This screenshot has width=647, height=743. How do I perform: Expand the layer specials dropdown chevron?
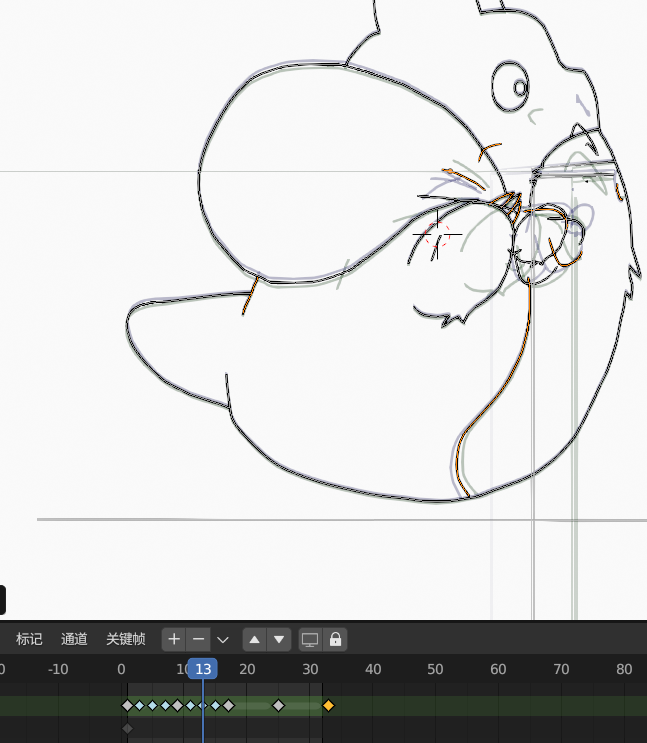[x=223, y=640]
